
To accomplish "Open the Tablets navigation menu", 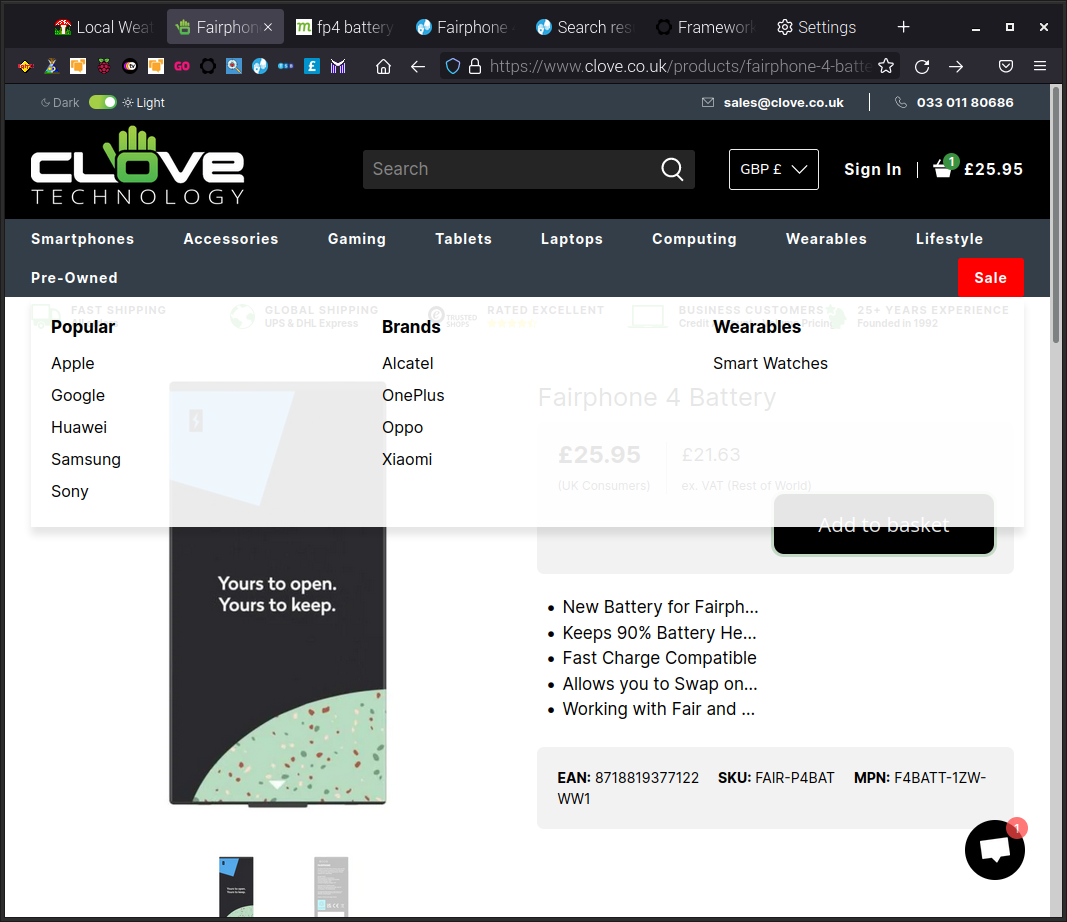I will tap(463, 239).
